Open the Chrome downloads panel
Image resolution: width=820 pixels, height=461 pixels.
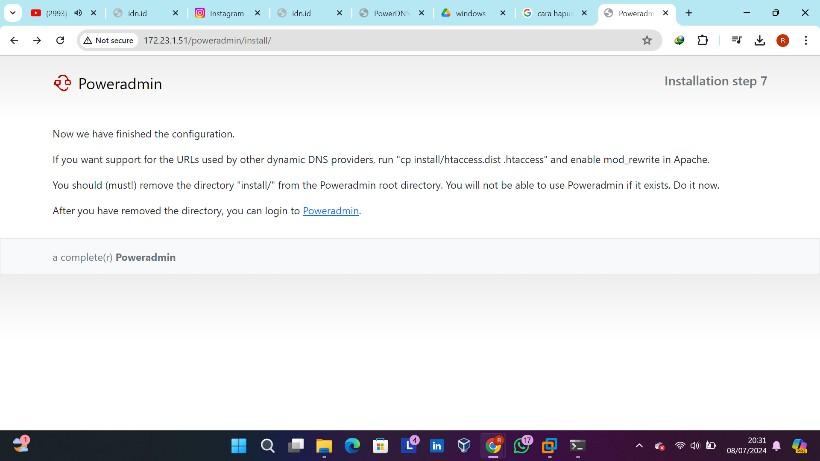[760, 40]
